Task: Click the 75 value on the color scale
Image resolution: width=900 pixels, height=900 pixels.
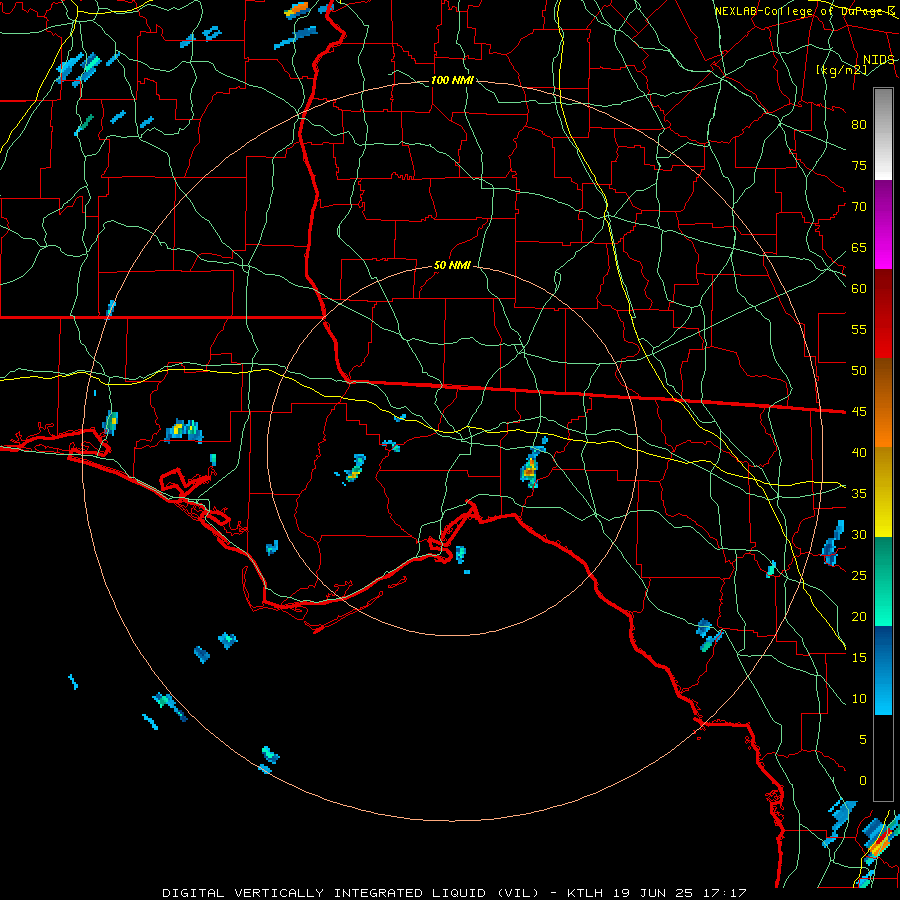Action: (x=859, y=165)
